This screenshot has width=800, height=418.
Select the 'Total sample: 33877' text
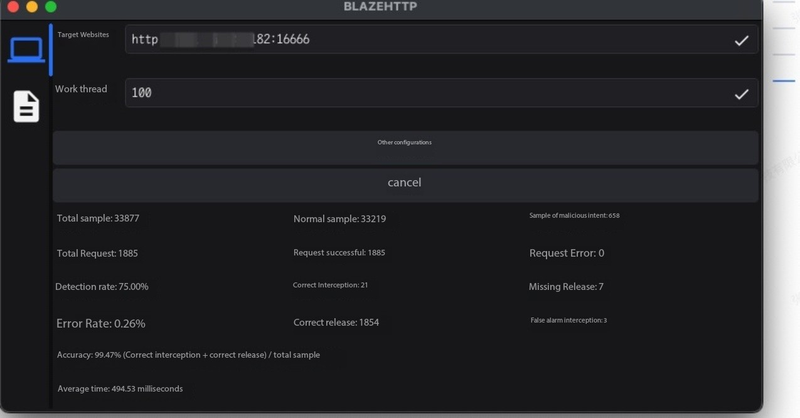[98, 218]
